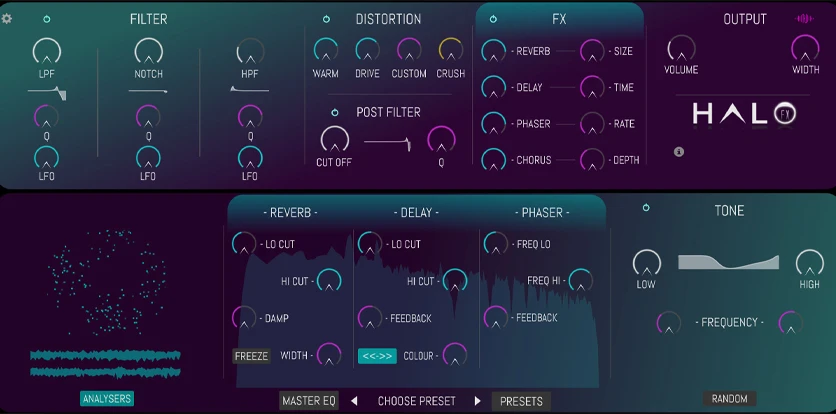The image size is (836, 414).
Task: Click the reverb WIDTH knob
Action: pyautogui.click(x=329, y=355)
